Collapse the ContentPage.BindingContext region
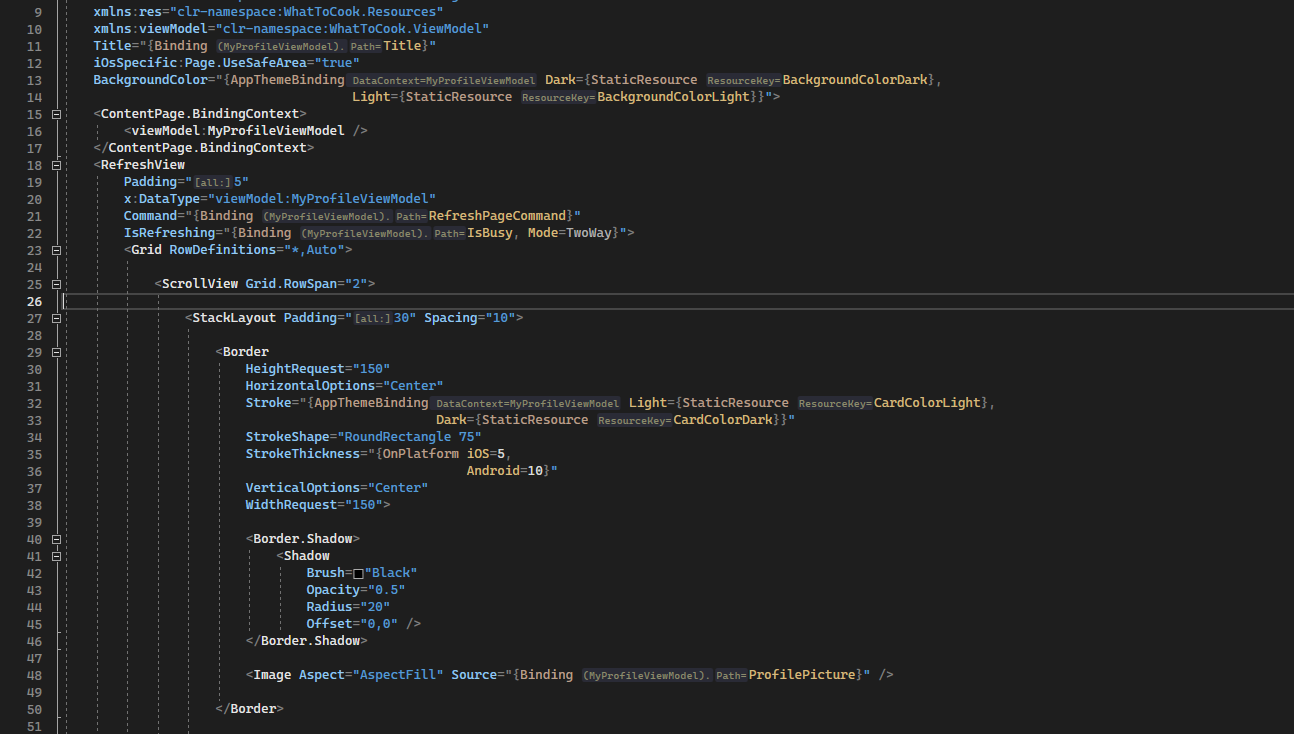Screen dimensions: 1294x734 [56, 113]
